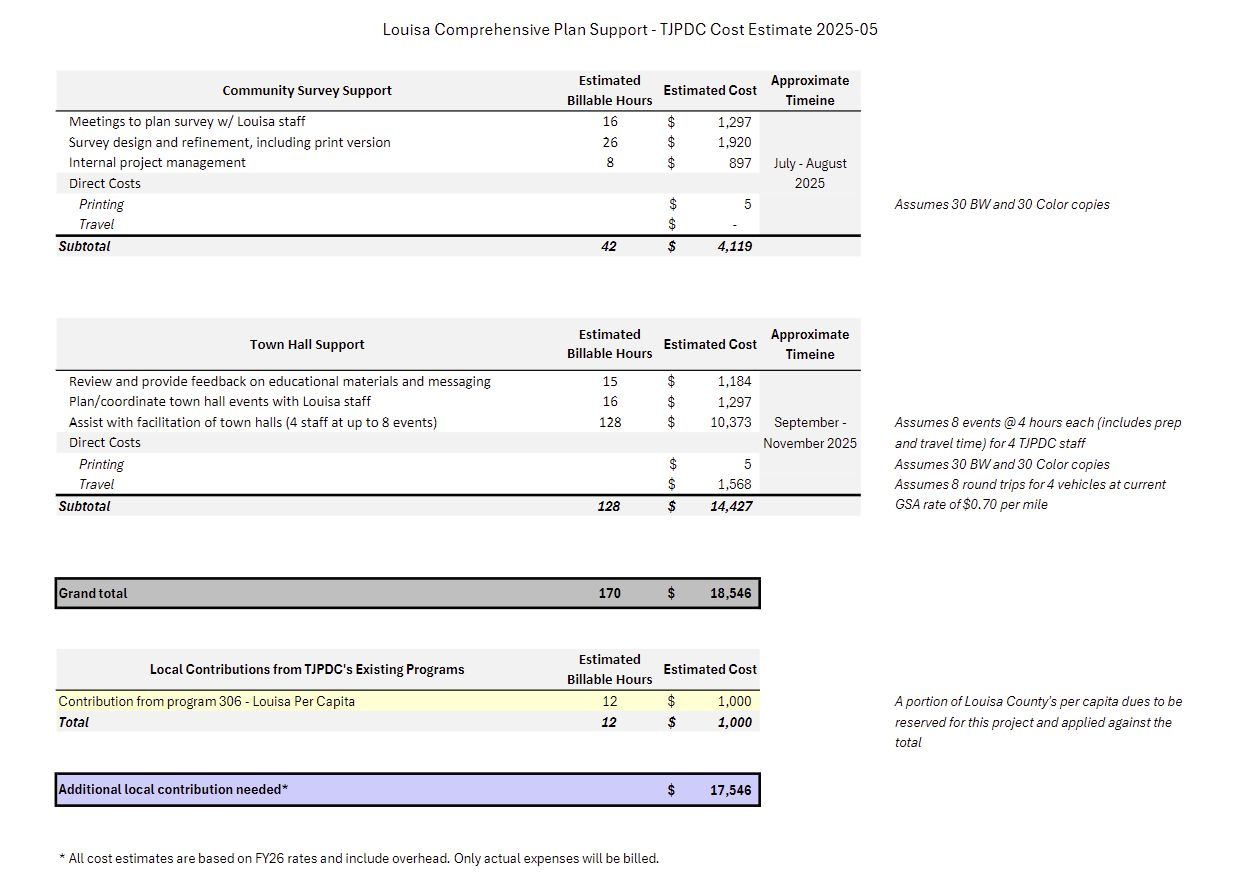
Task: Select the additional contribution amount 17,546
Action: click(731, 790)
